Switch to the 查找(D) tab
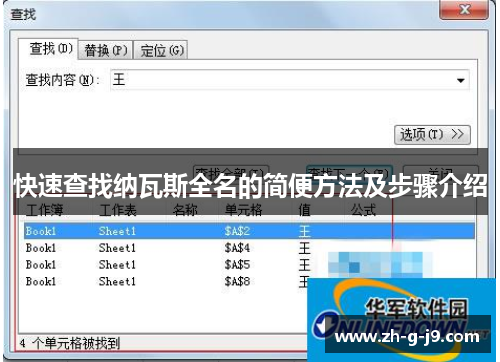This screenshot has height=362, width=500. coord(48,49)
